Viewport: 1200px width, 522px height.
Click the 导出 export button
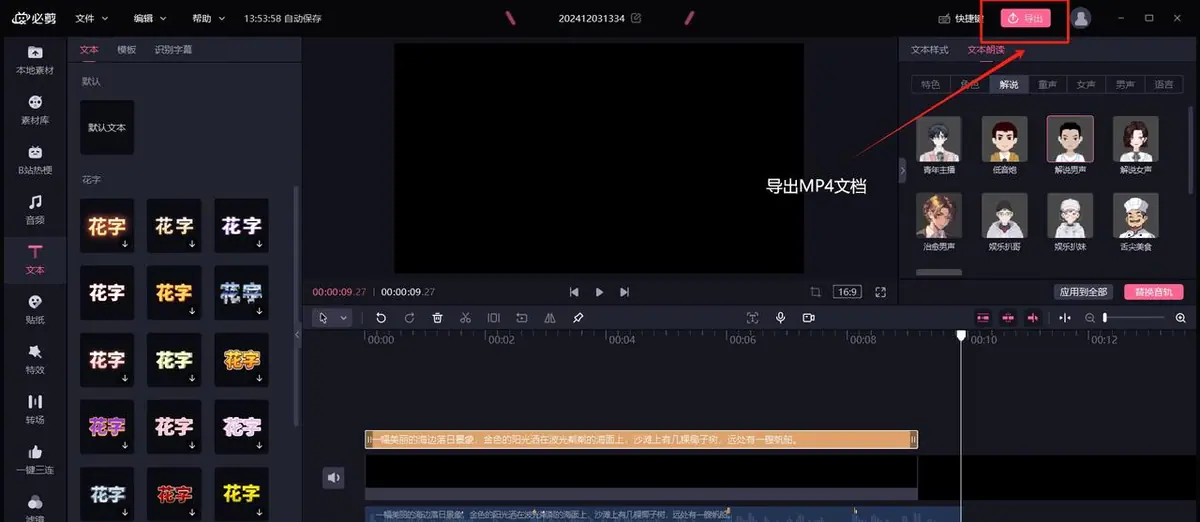tap(1026, 18)
